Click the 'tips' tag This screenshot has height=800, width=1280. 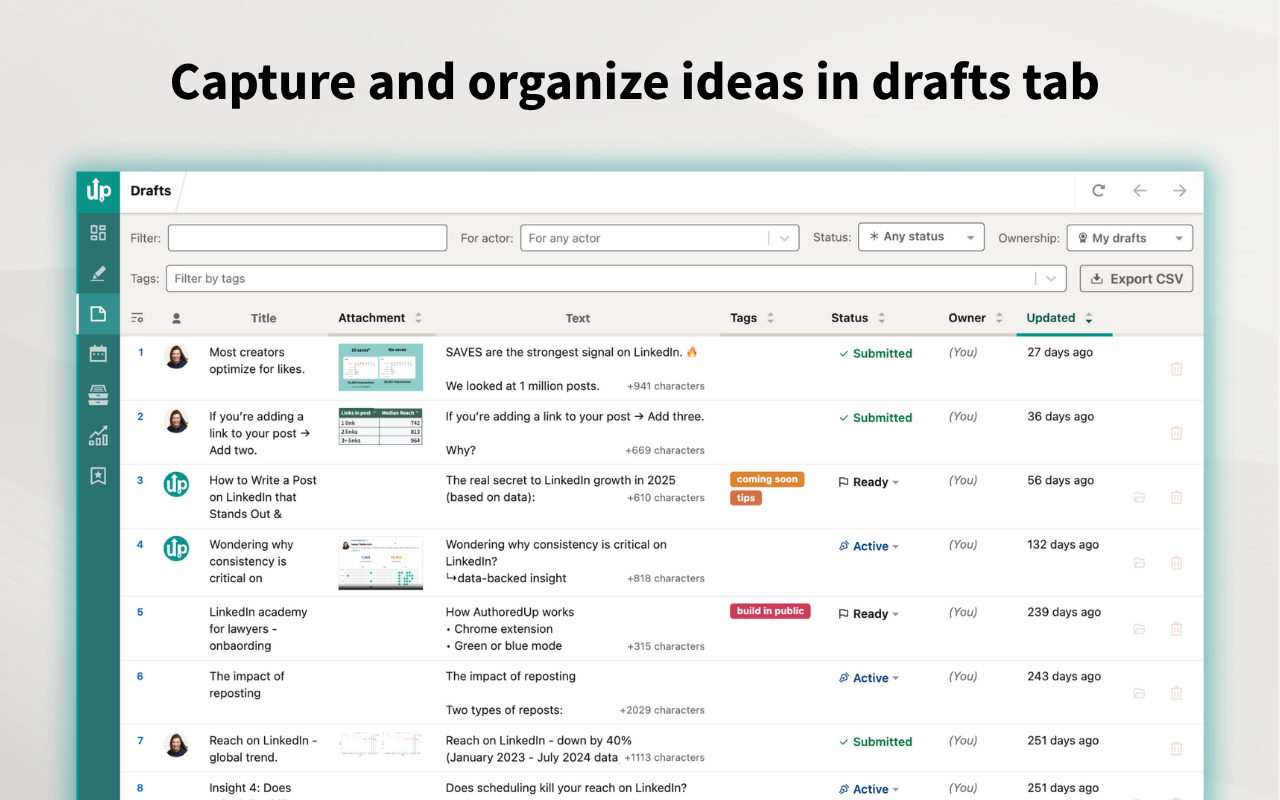pyautogui.click(x=746, y=498)
